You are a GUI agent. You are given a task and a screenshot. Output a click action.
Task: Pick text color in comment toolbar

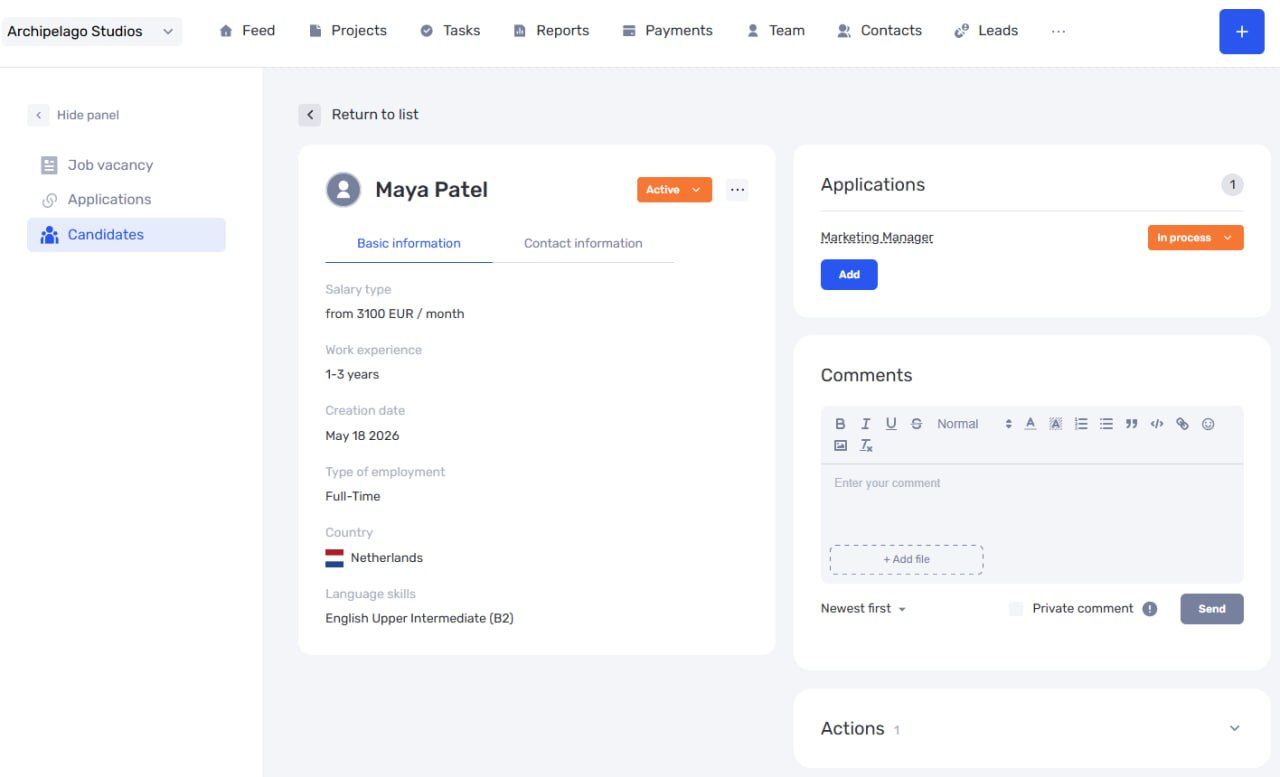[x=1030, y=424]
